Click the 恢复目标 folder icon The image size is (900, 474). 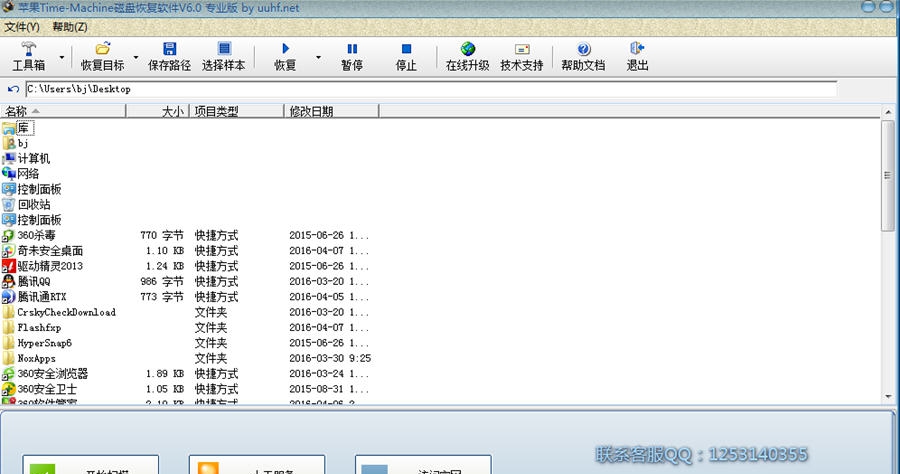coord(103,49)
